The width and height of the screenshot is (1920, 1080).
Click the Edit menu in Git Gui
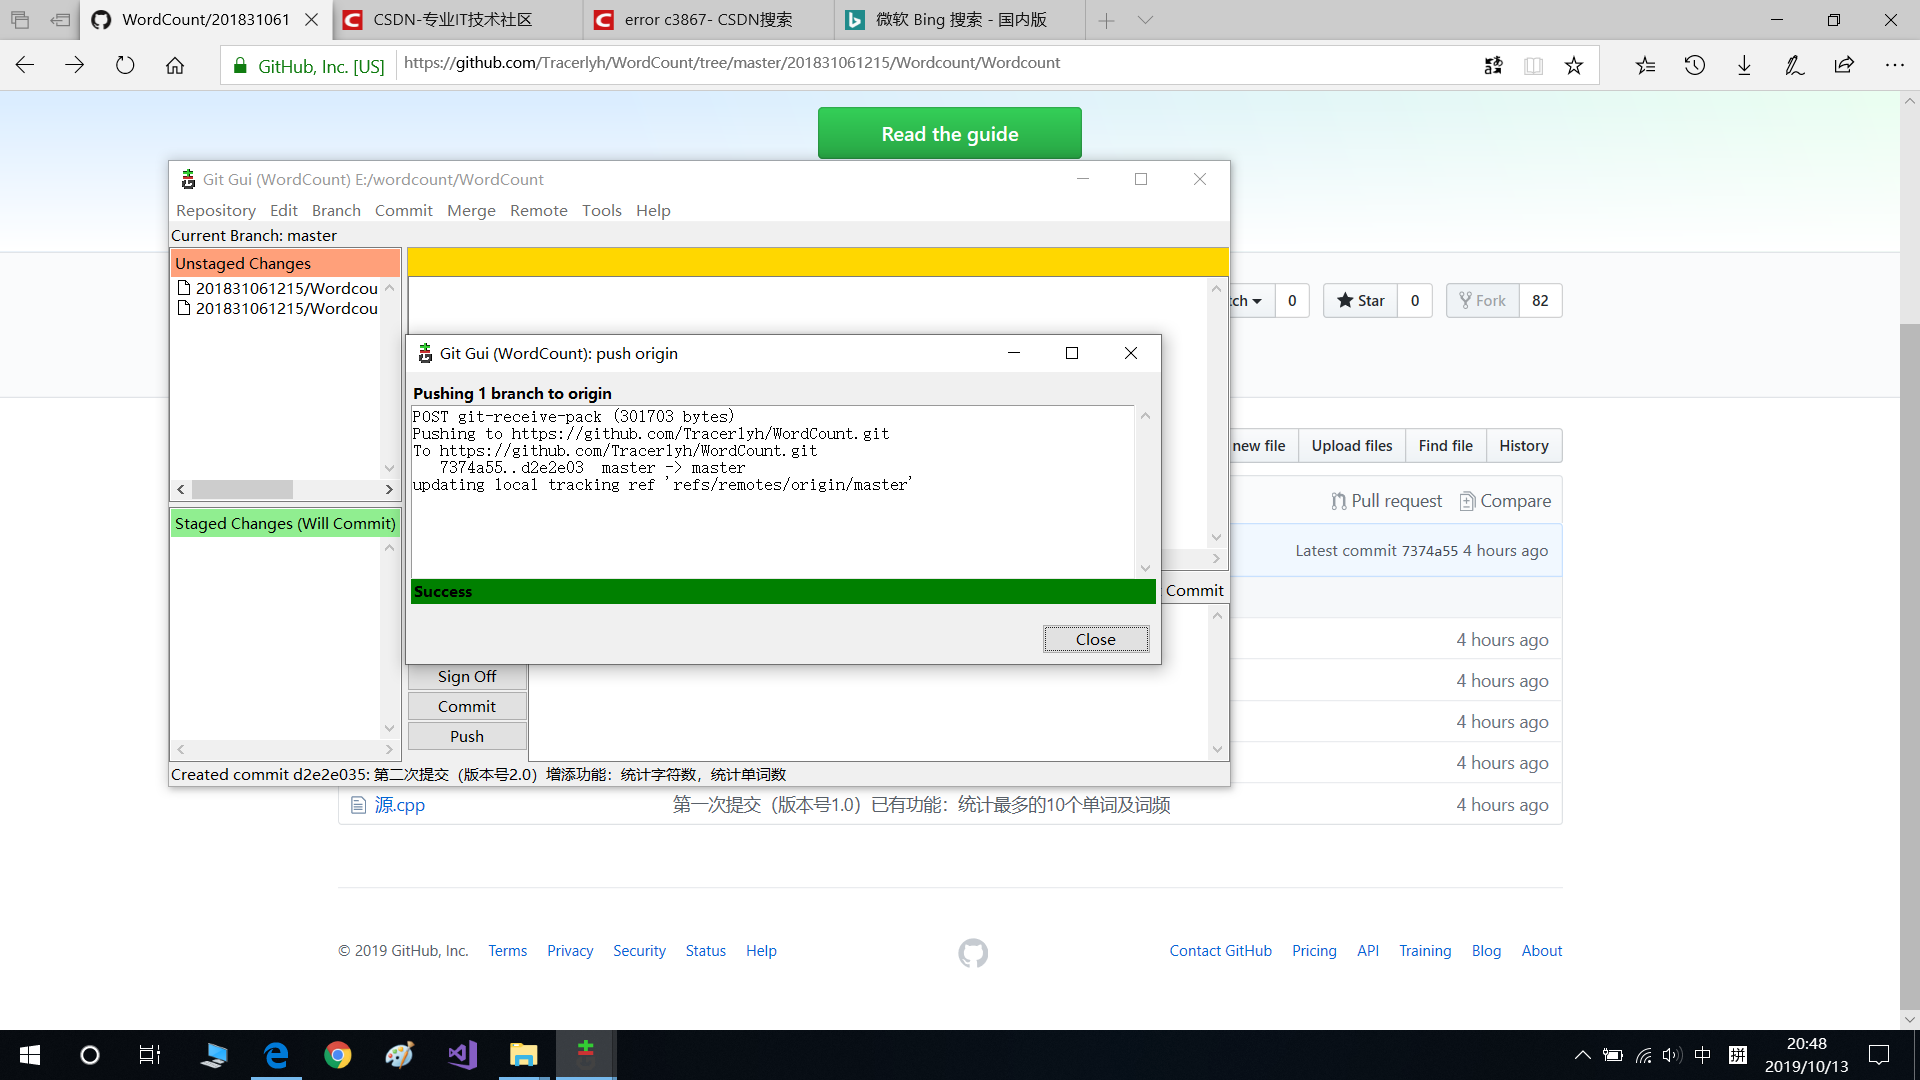(x=284, y=210)
